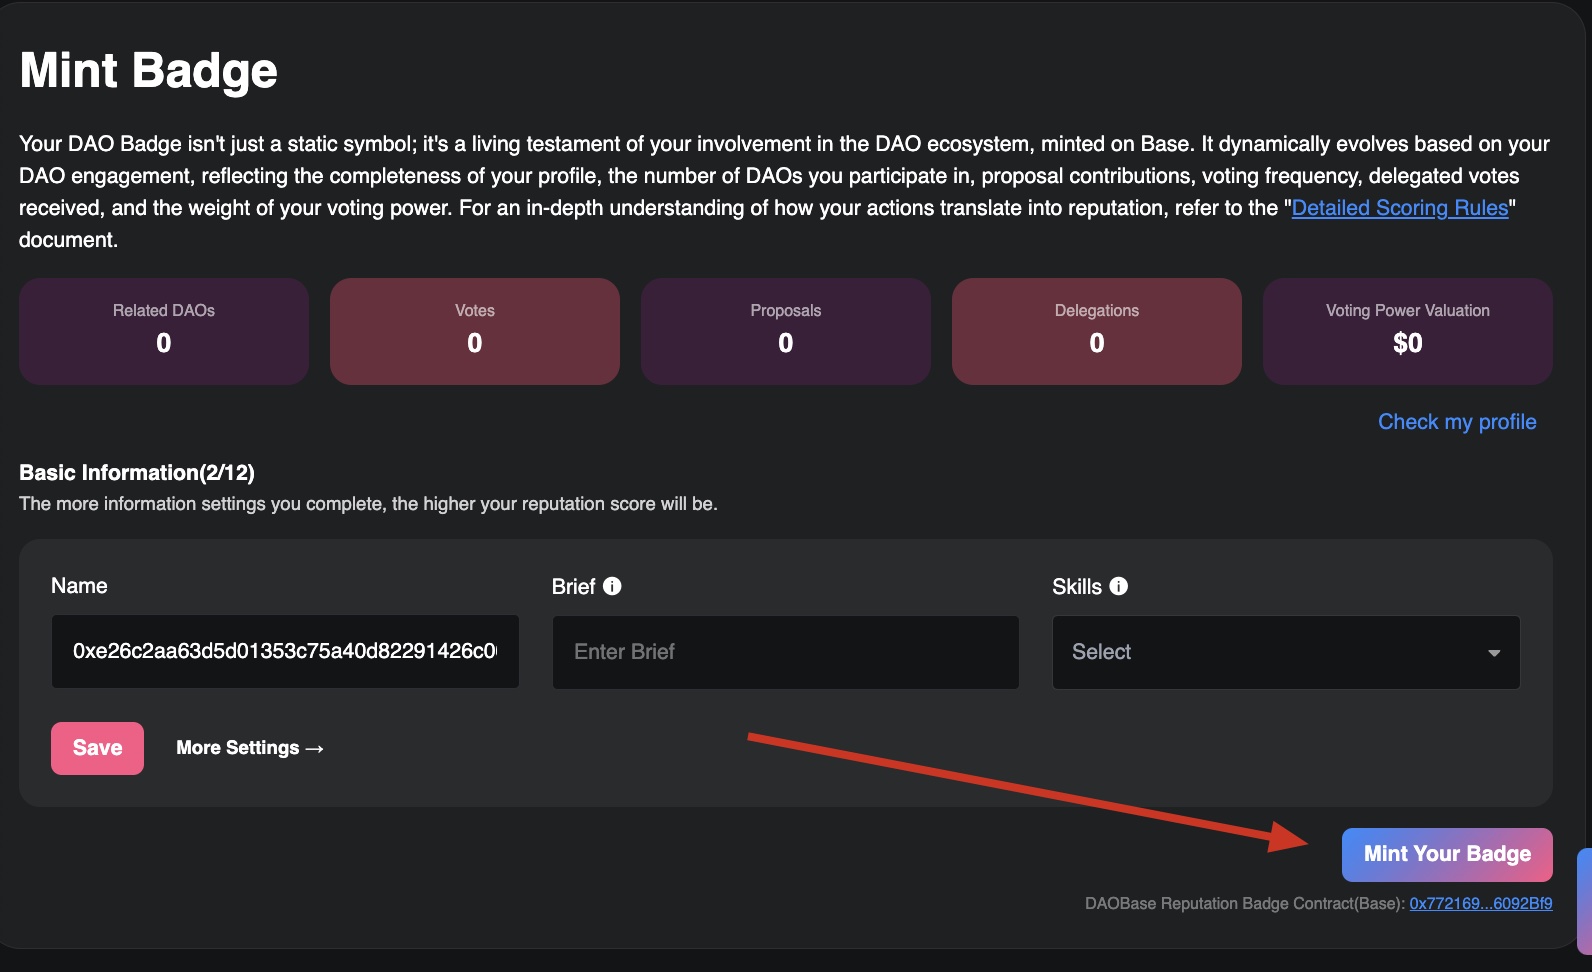Image resolution: width=1592 pixels, height=972 pixels.
Task: Click the DAOBase Reputation Badge Contract(Base) label
Action: point(1245,904)
